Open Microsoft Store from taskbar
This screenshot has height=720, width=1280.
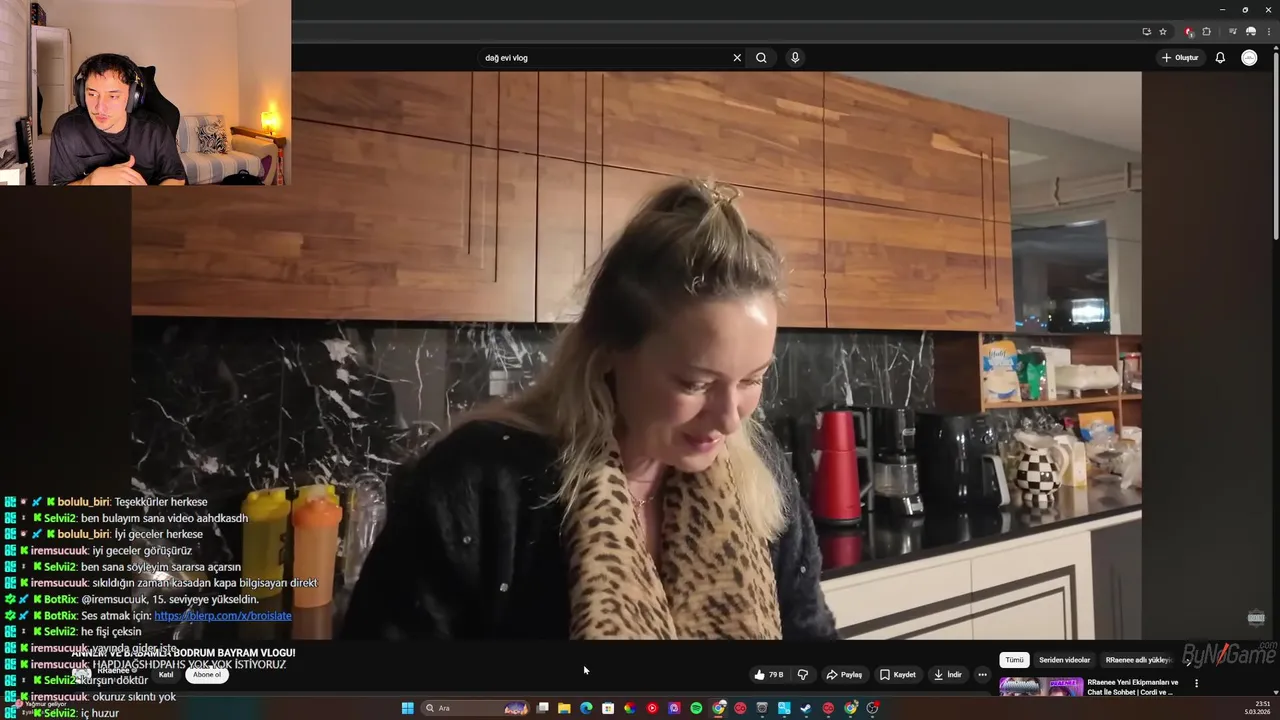608,708
